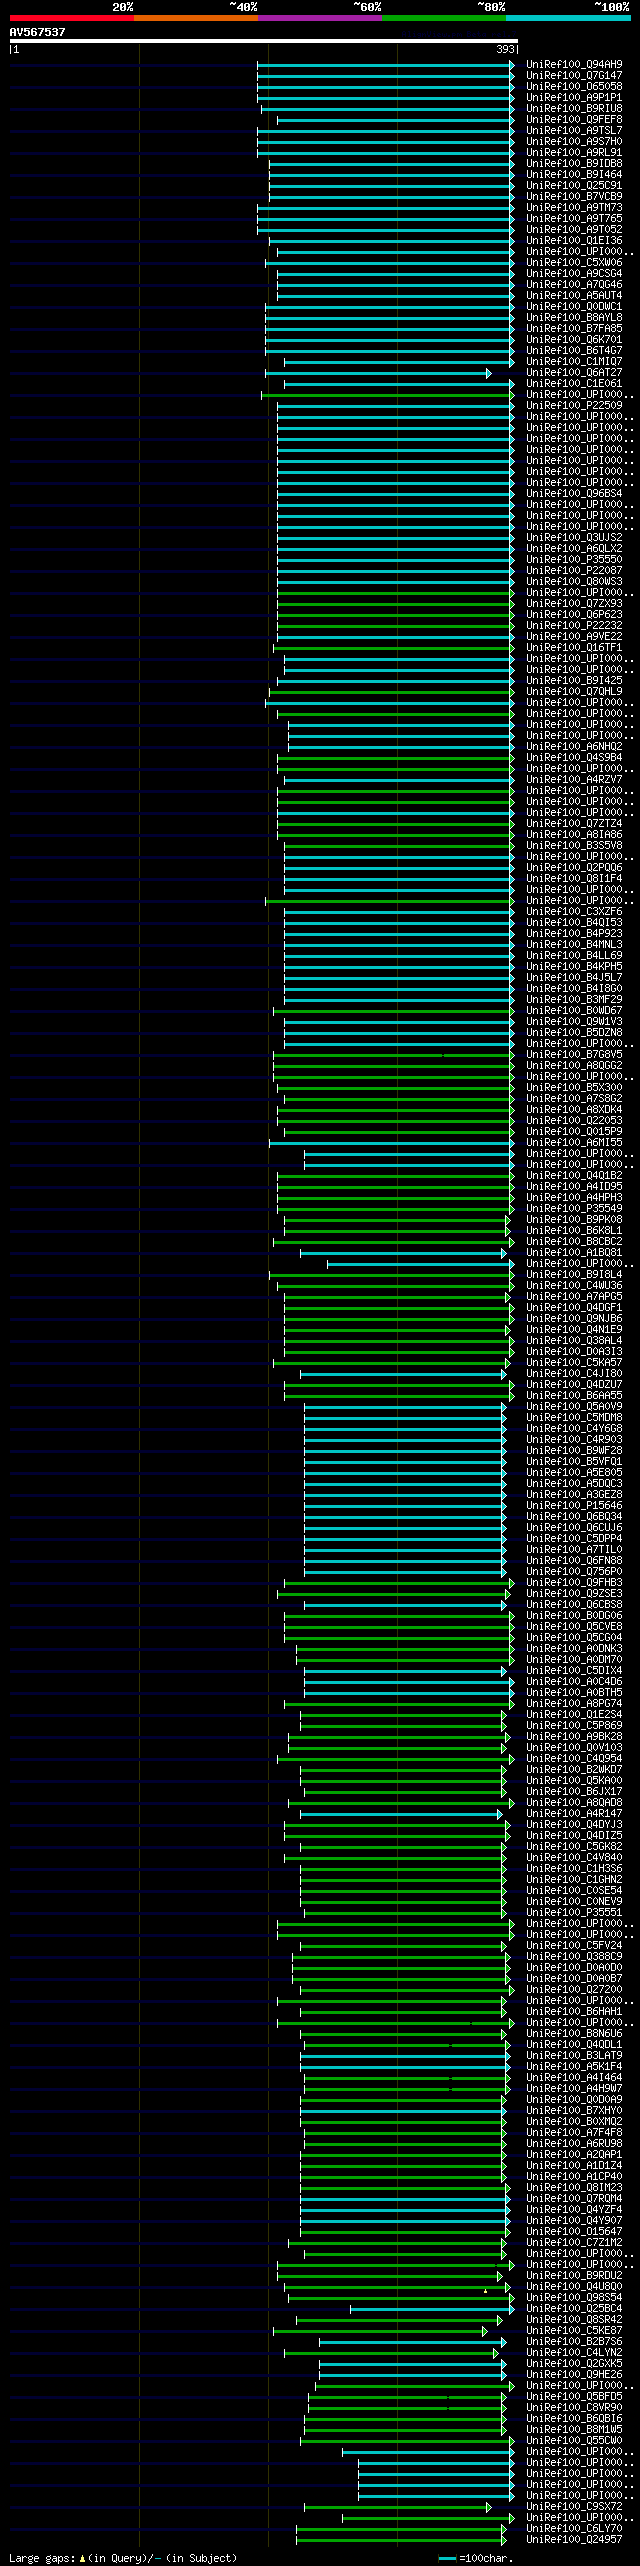Select hit label UniRef100_C1MIQ7

574,361
